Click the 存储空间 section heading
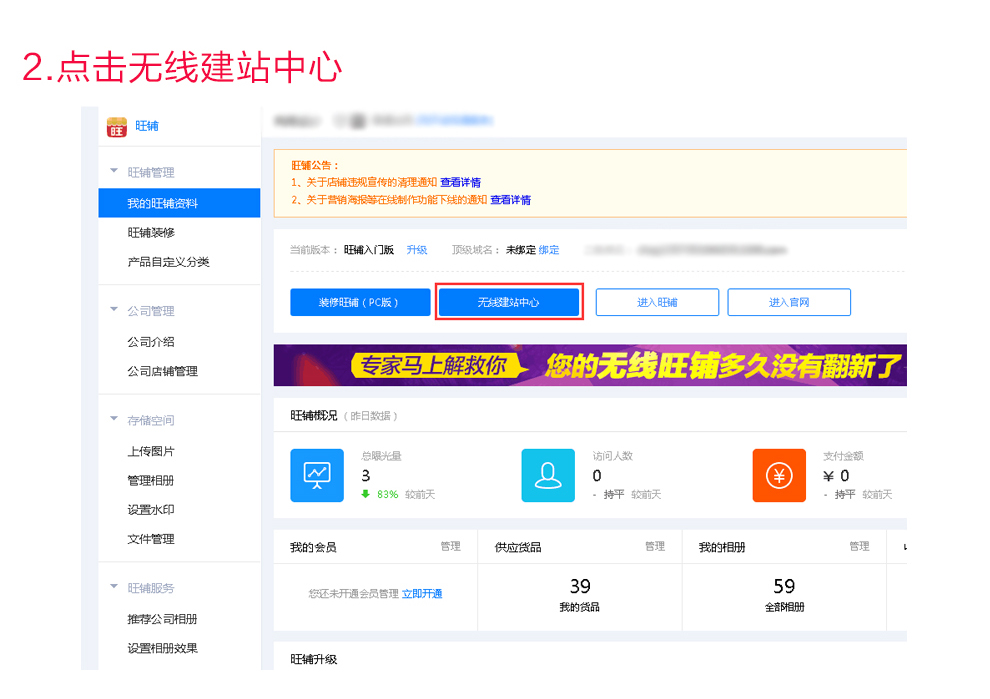Screen dimensions: 990x699 click(x=151, y=420)
